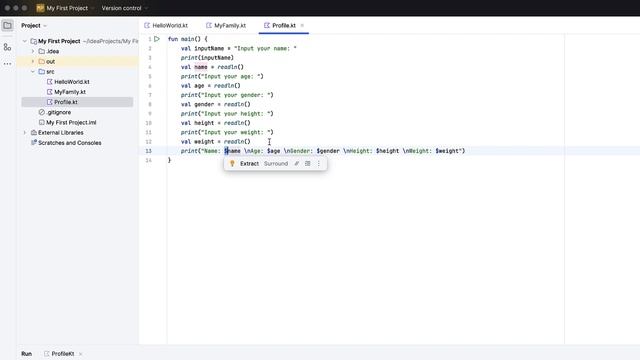
Task: Click 'val inputName' declaration on line 2
Action: 202,48
